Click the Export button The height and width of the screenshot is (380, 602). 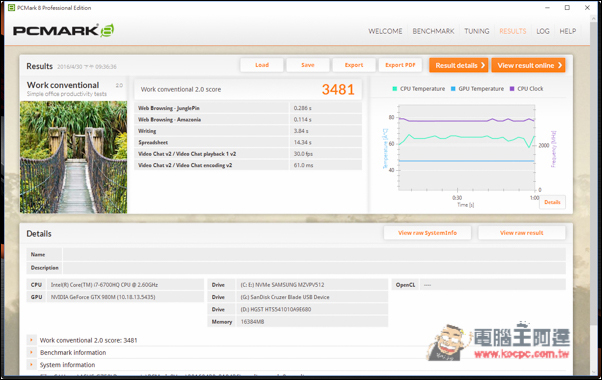coord(354,65)
